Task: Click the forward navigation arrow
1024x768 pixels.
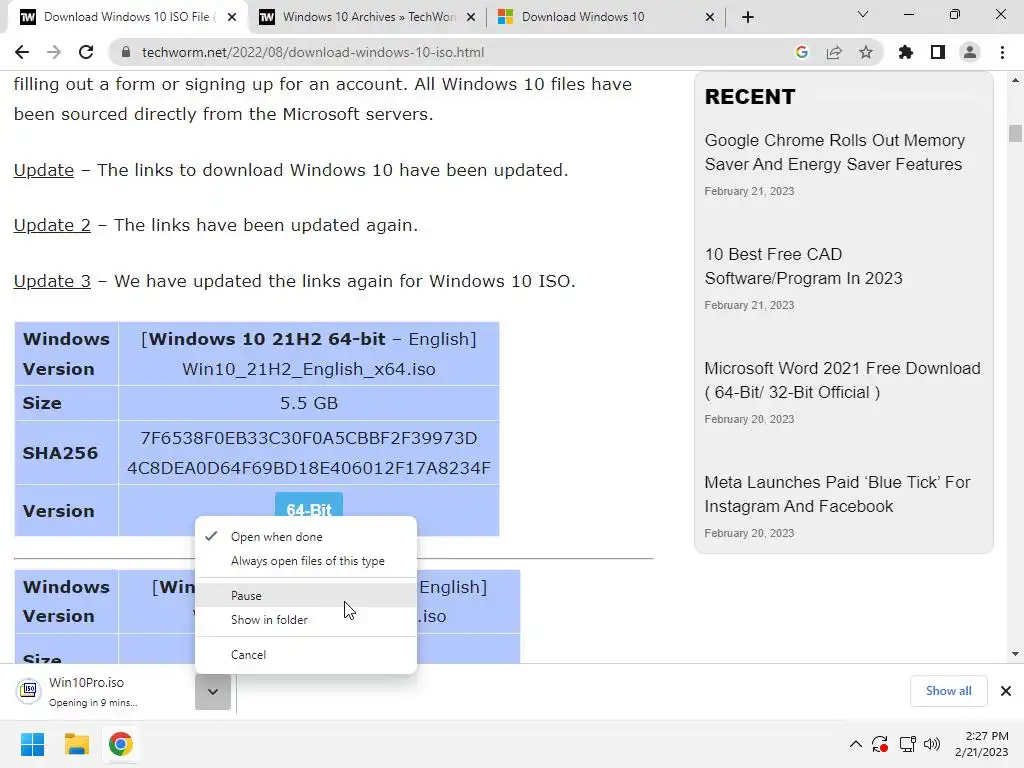Action: click(54, 52)
